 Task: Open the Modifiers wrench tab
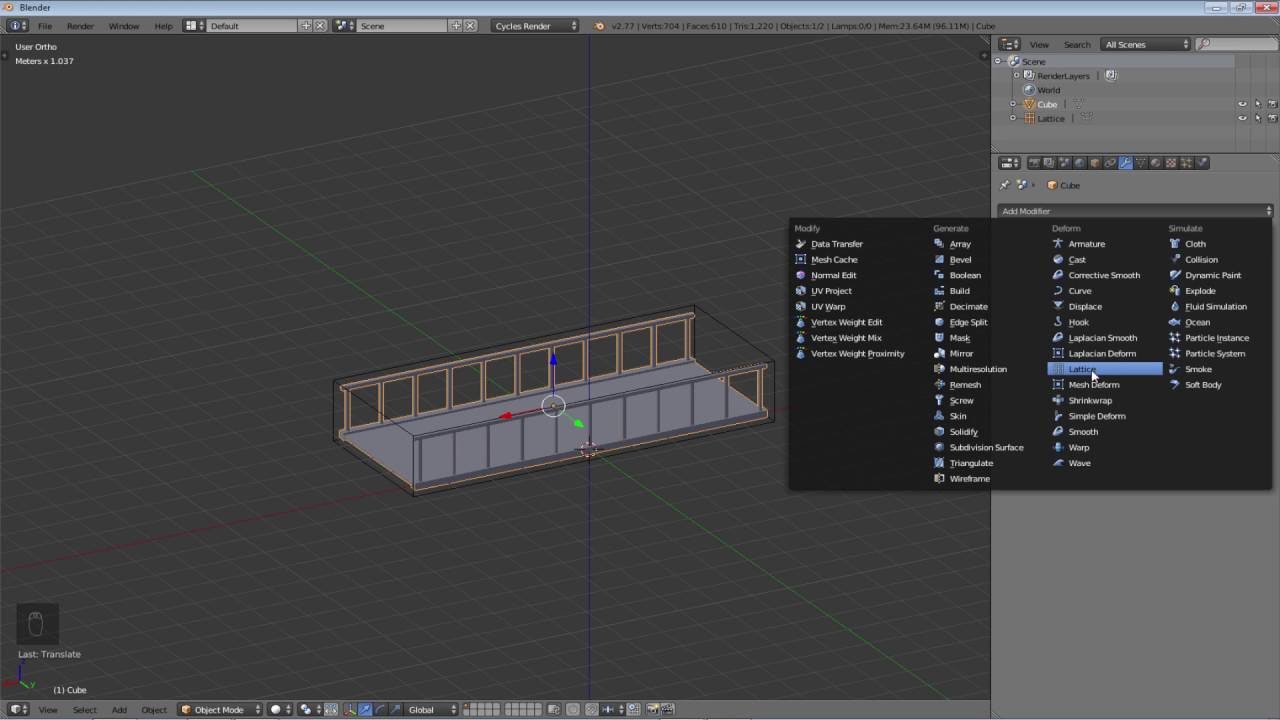1125,163
